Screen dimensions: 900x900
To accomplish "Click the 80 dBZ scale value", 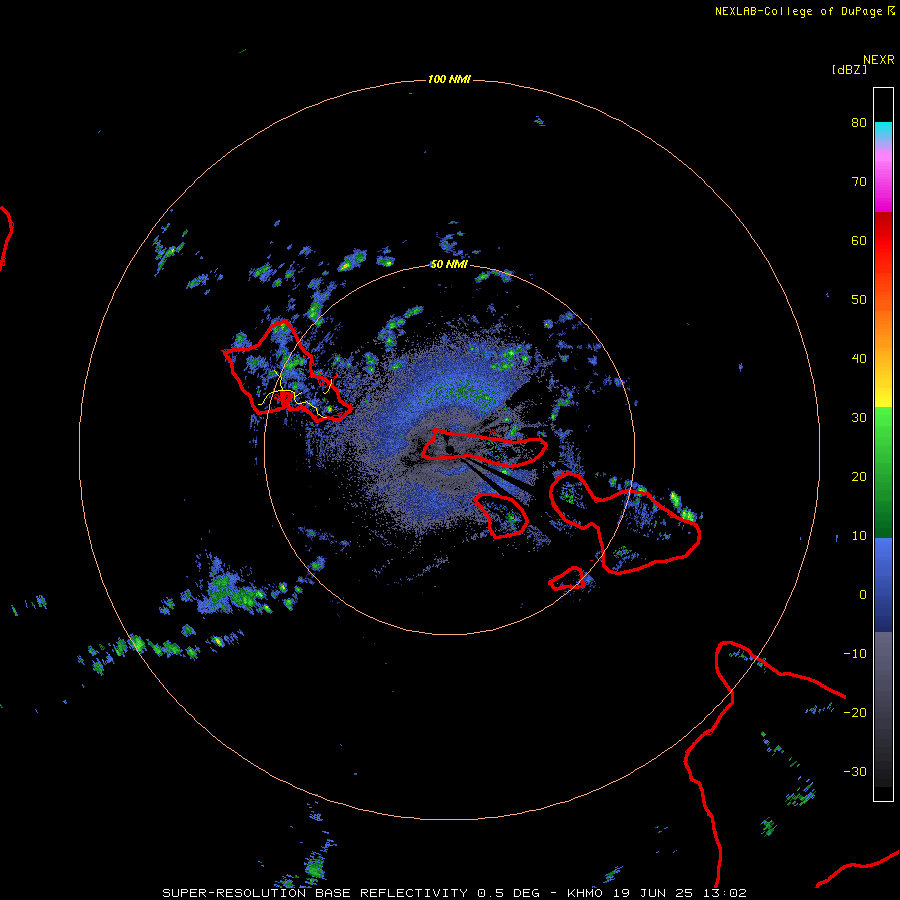I will [x=859, y=123].
